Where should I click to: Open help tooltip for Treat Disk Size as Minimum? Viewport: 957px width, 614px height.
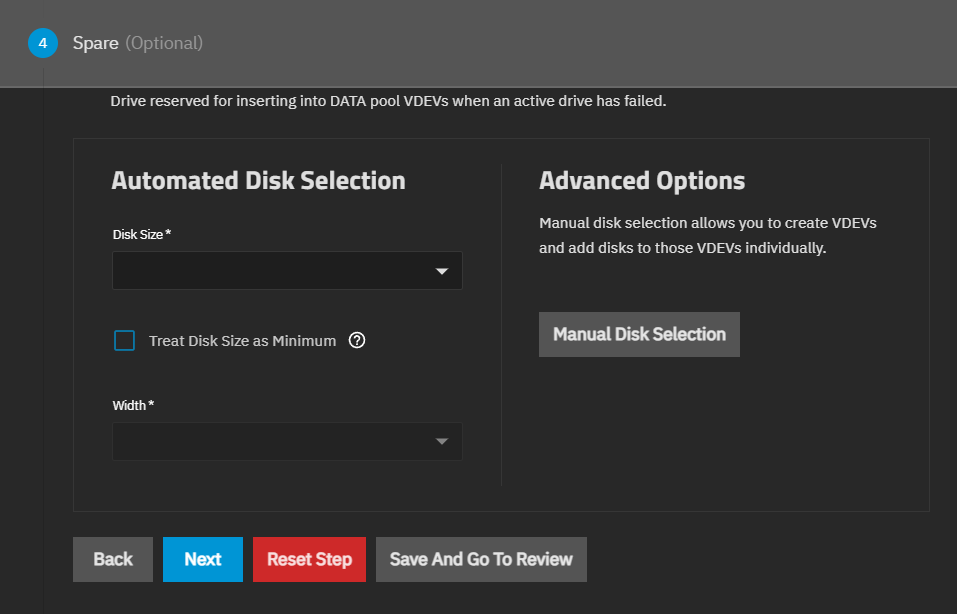pos(357,340)
